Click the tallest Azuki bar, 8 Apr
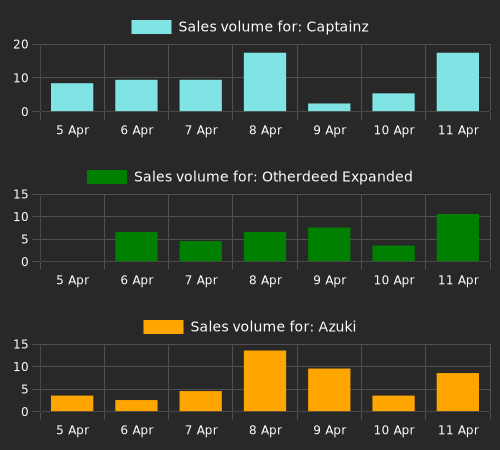Viewport: 500px width, 450px height. pos(265,381)
